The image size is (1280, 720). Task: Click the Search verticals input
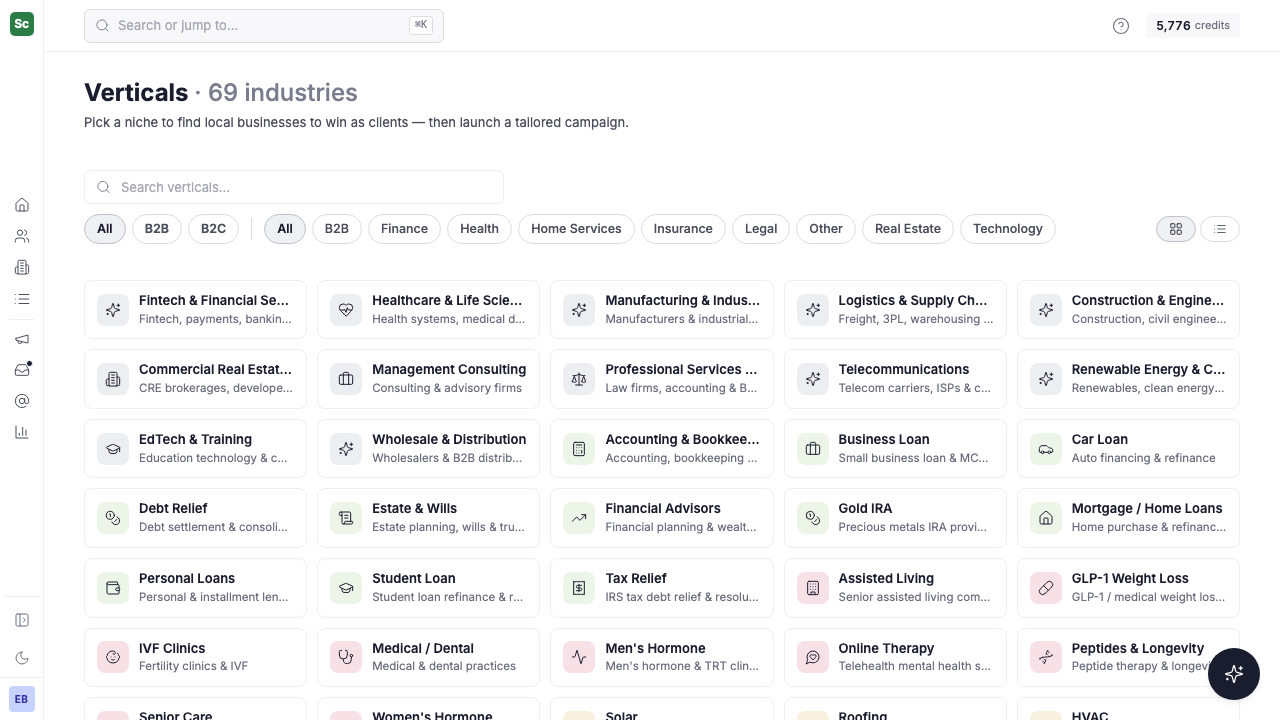(294, 187)
